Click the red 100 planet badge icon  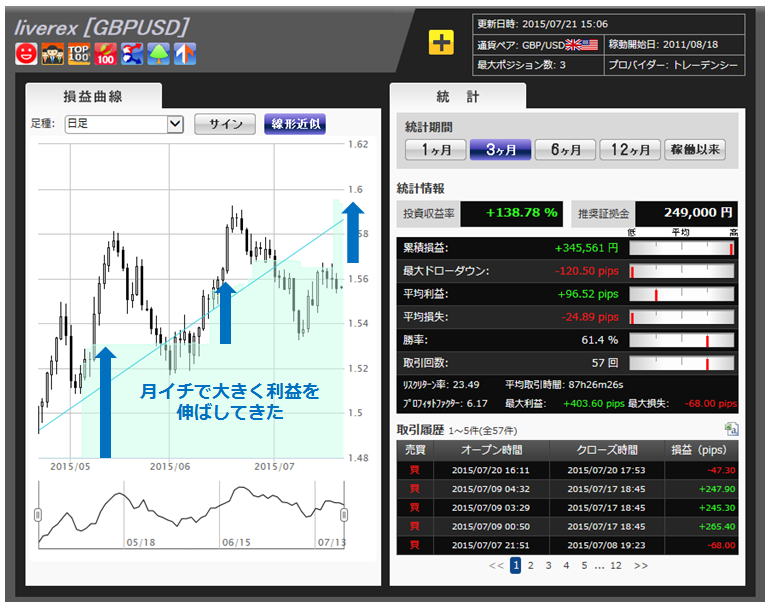click(106, 53)
